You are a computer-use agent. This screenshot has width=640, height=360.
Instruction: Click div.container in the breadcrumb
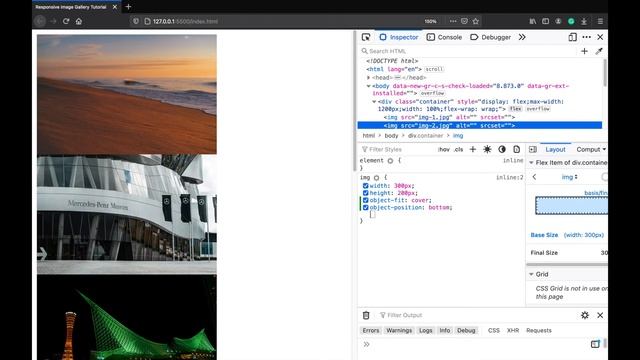point(425,136)
